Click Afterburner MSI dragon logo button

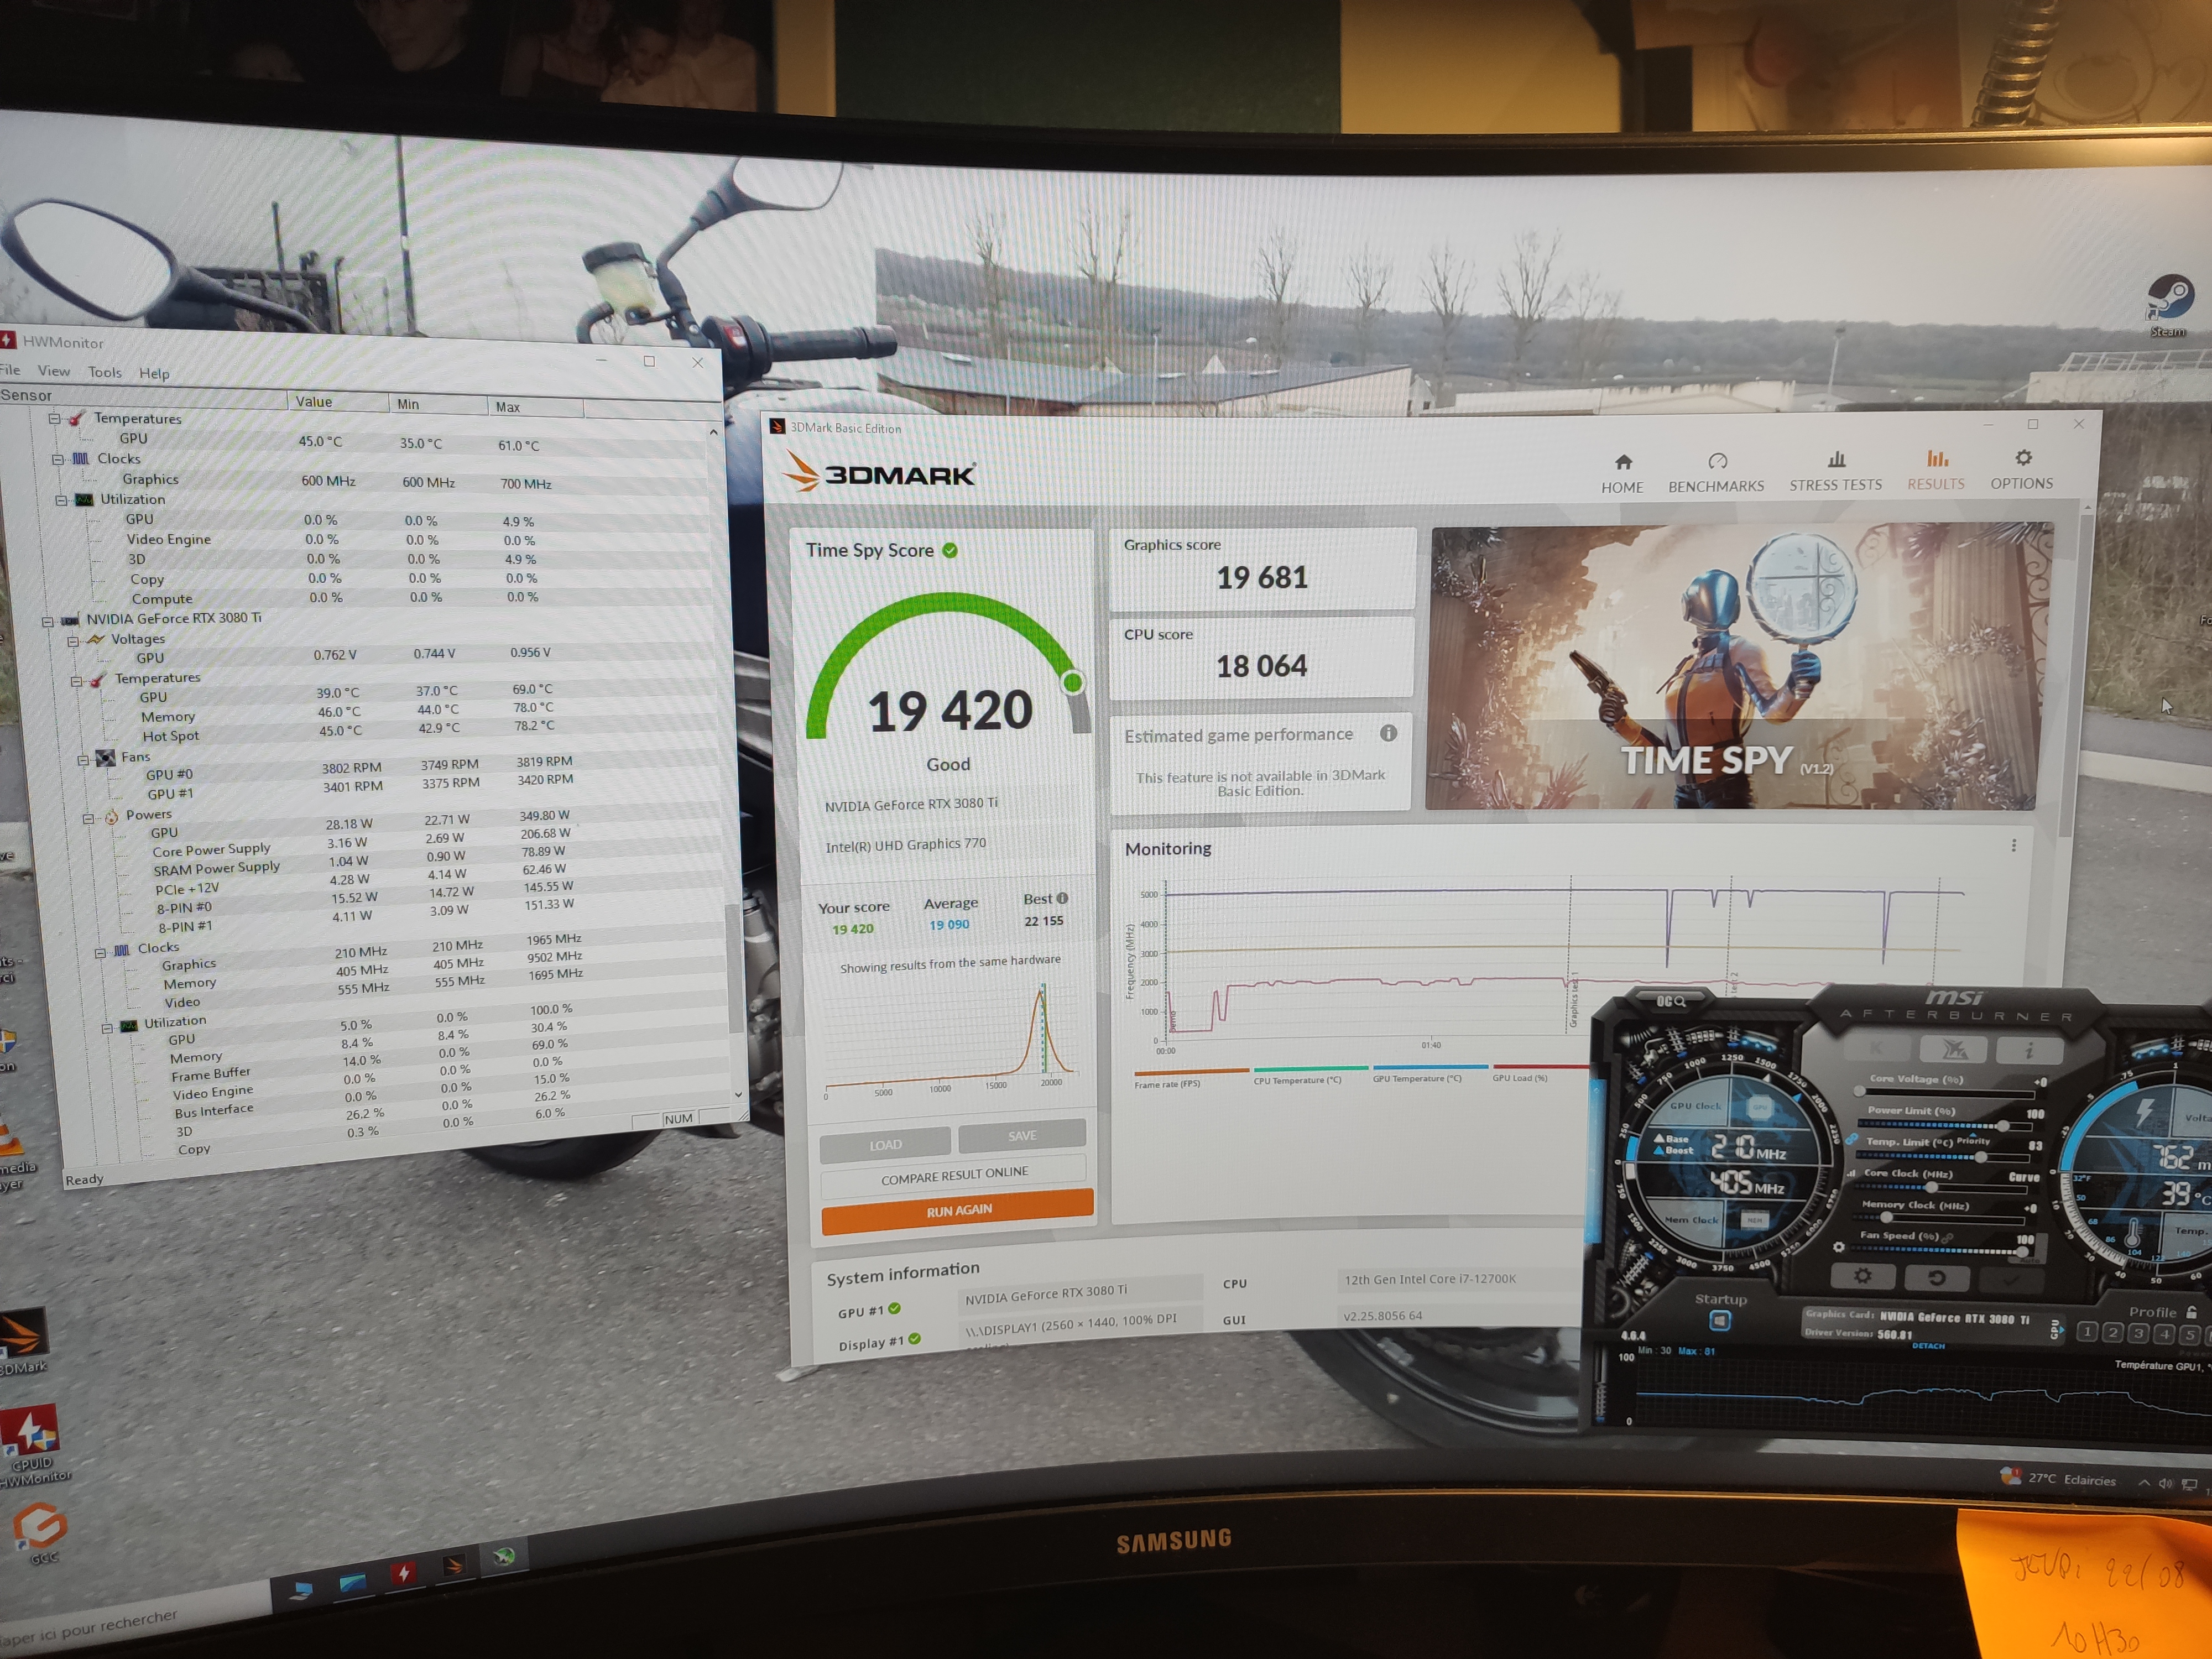click(1953, 1049)
